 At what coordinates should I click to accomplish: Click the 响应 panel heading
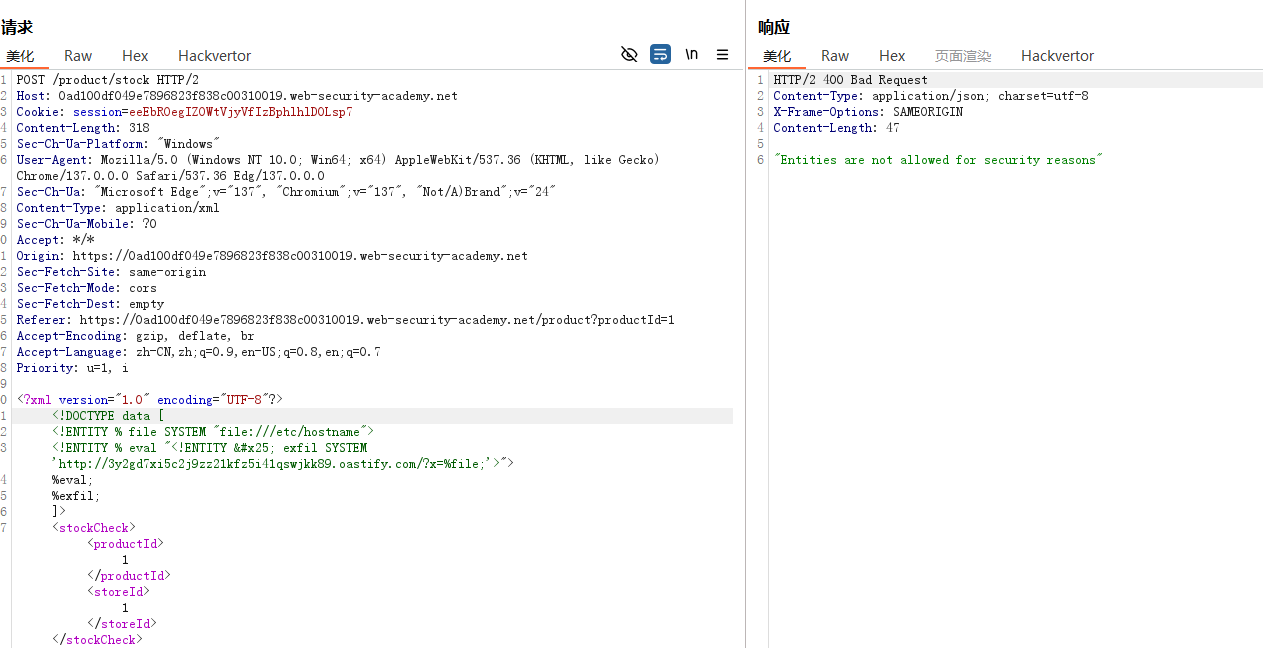pyautogui.click(x=774, y=27)
